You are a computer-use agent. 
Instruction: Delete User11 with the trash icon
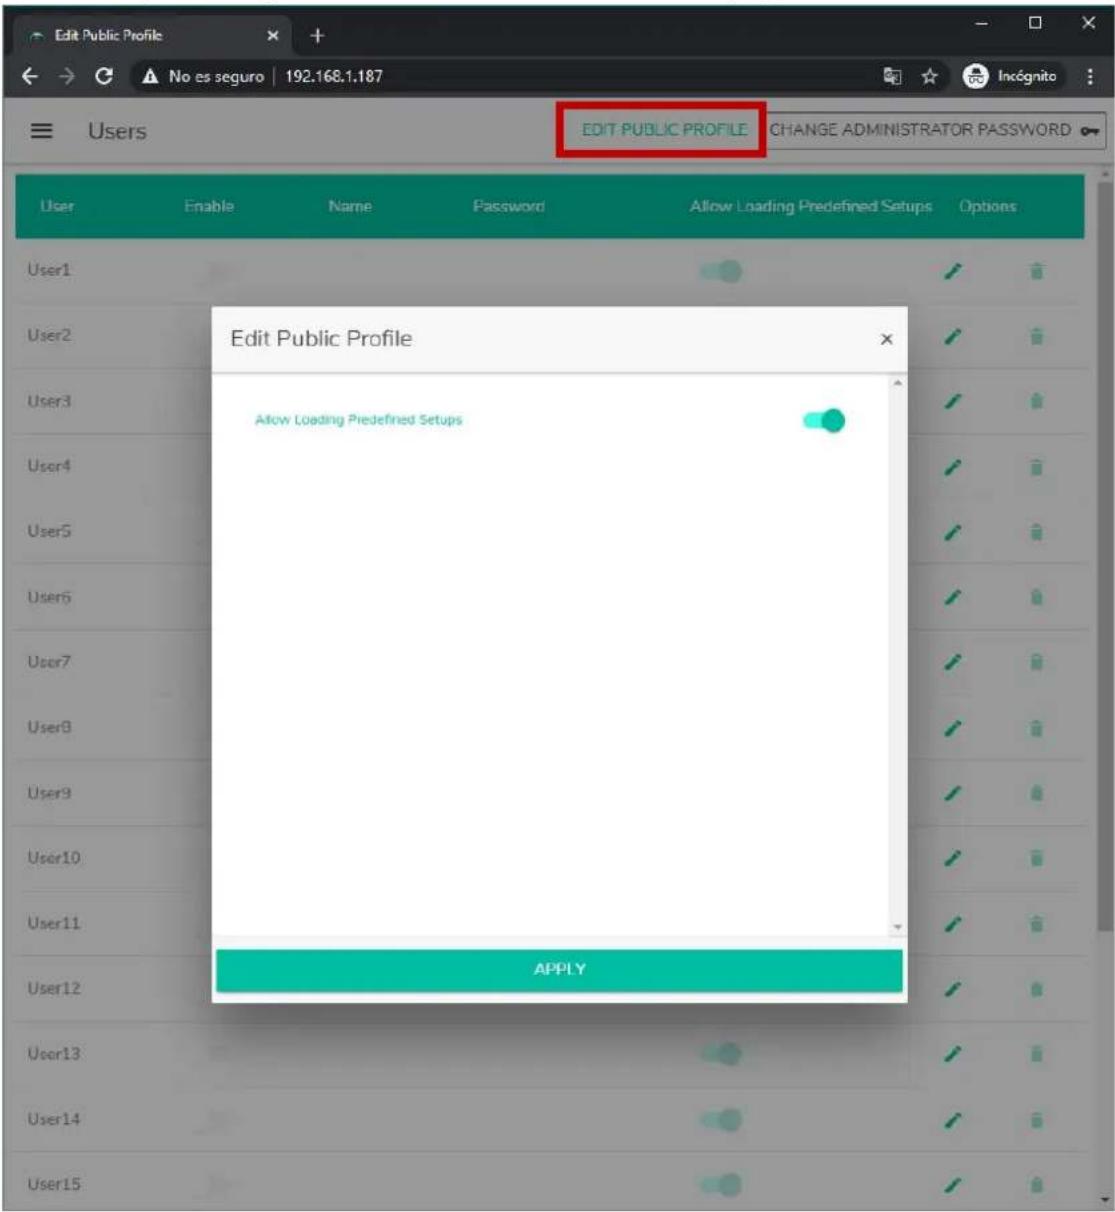point(1037,924)
